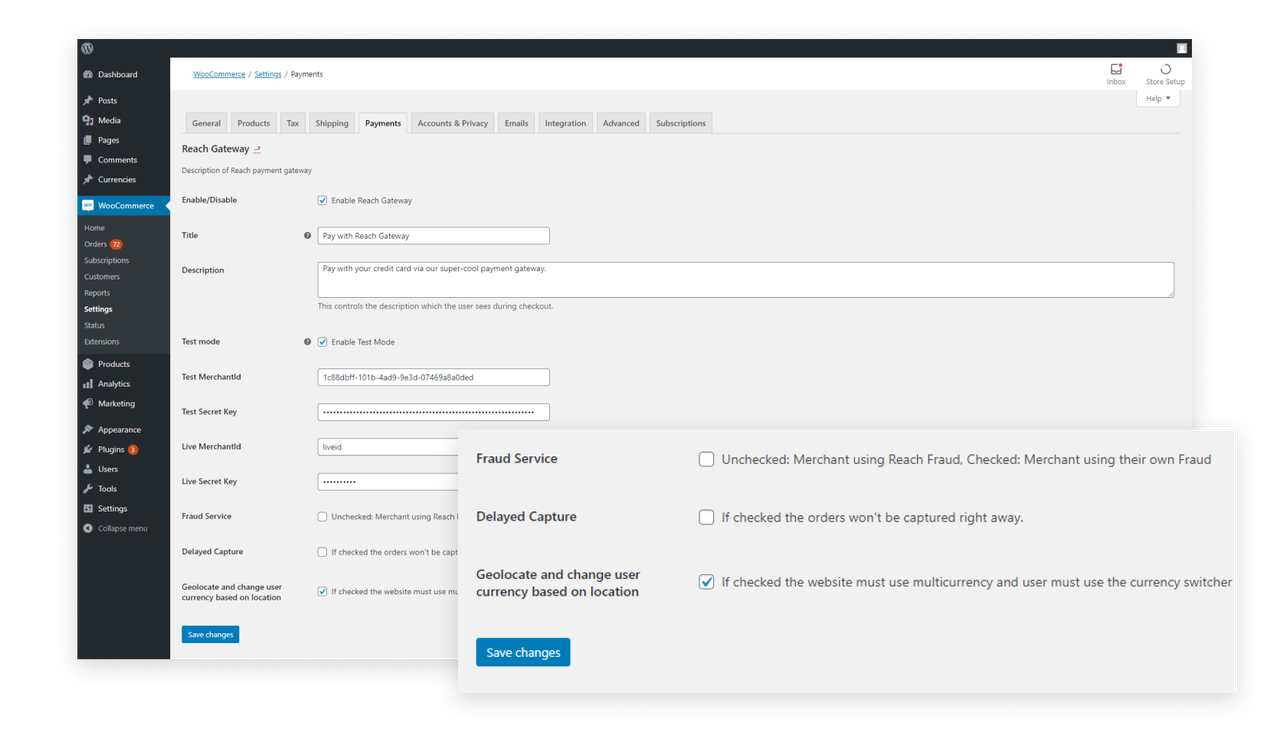1280x732 pixels.
Task: Open Customers submenu item
Action: 102,277
